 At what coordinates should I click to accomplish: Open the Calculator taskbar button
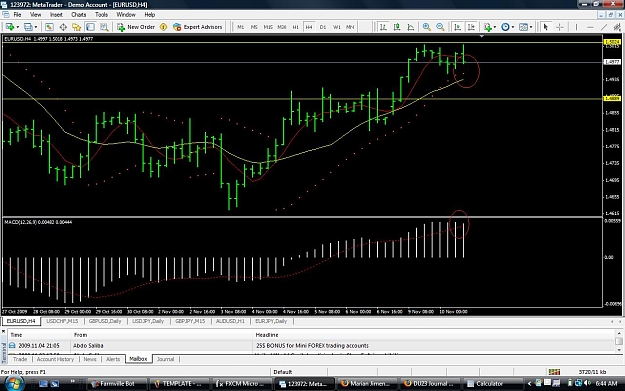(x=493, y=383)
